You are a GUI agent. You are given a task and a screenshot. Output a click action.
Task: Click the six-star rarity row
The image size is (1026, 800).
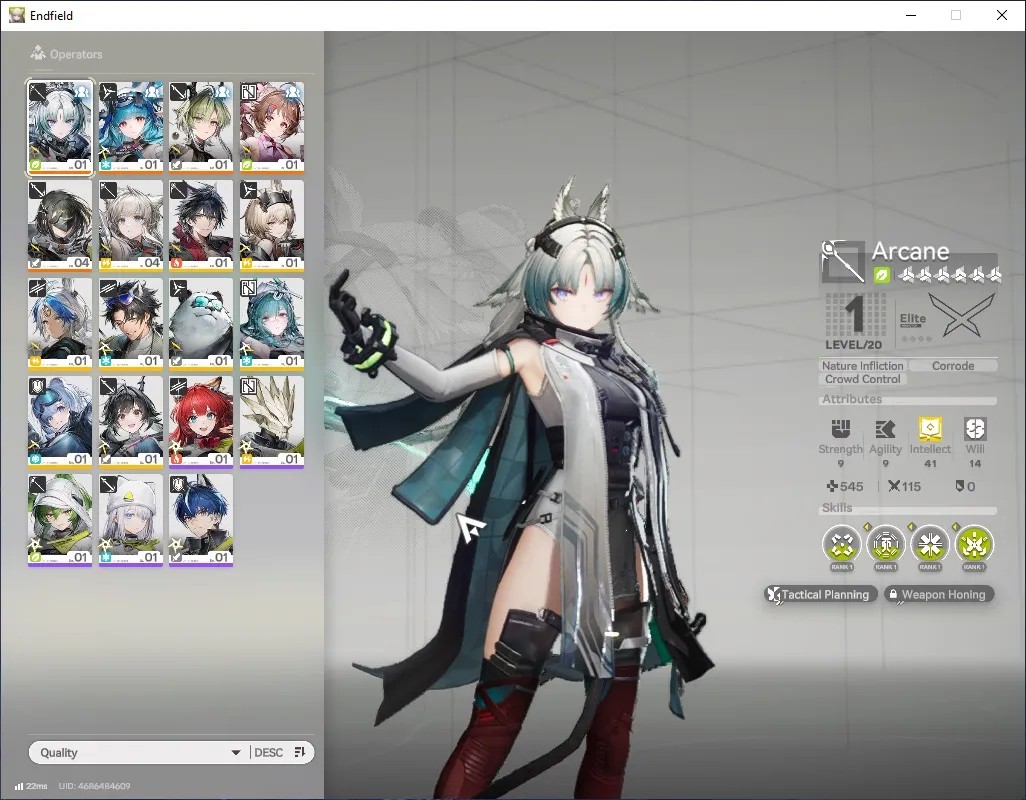point(950,275)
